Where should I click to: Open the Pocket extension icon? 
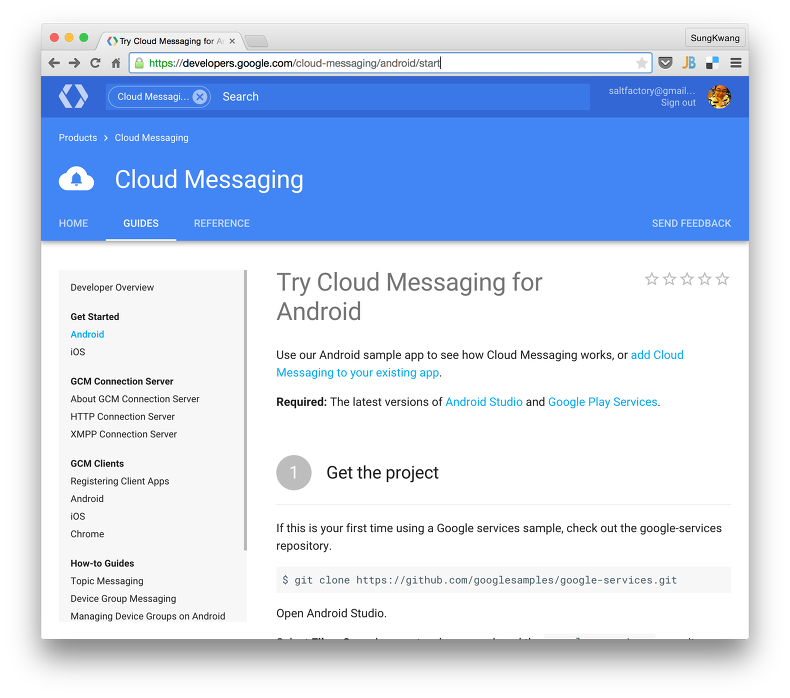666,63
